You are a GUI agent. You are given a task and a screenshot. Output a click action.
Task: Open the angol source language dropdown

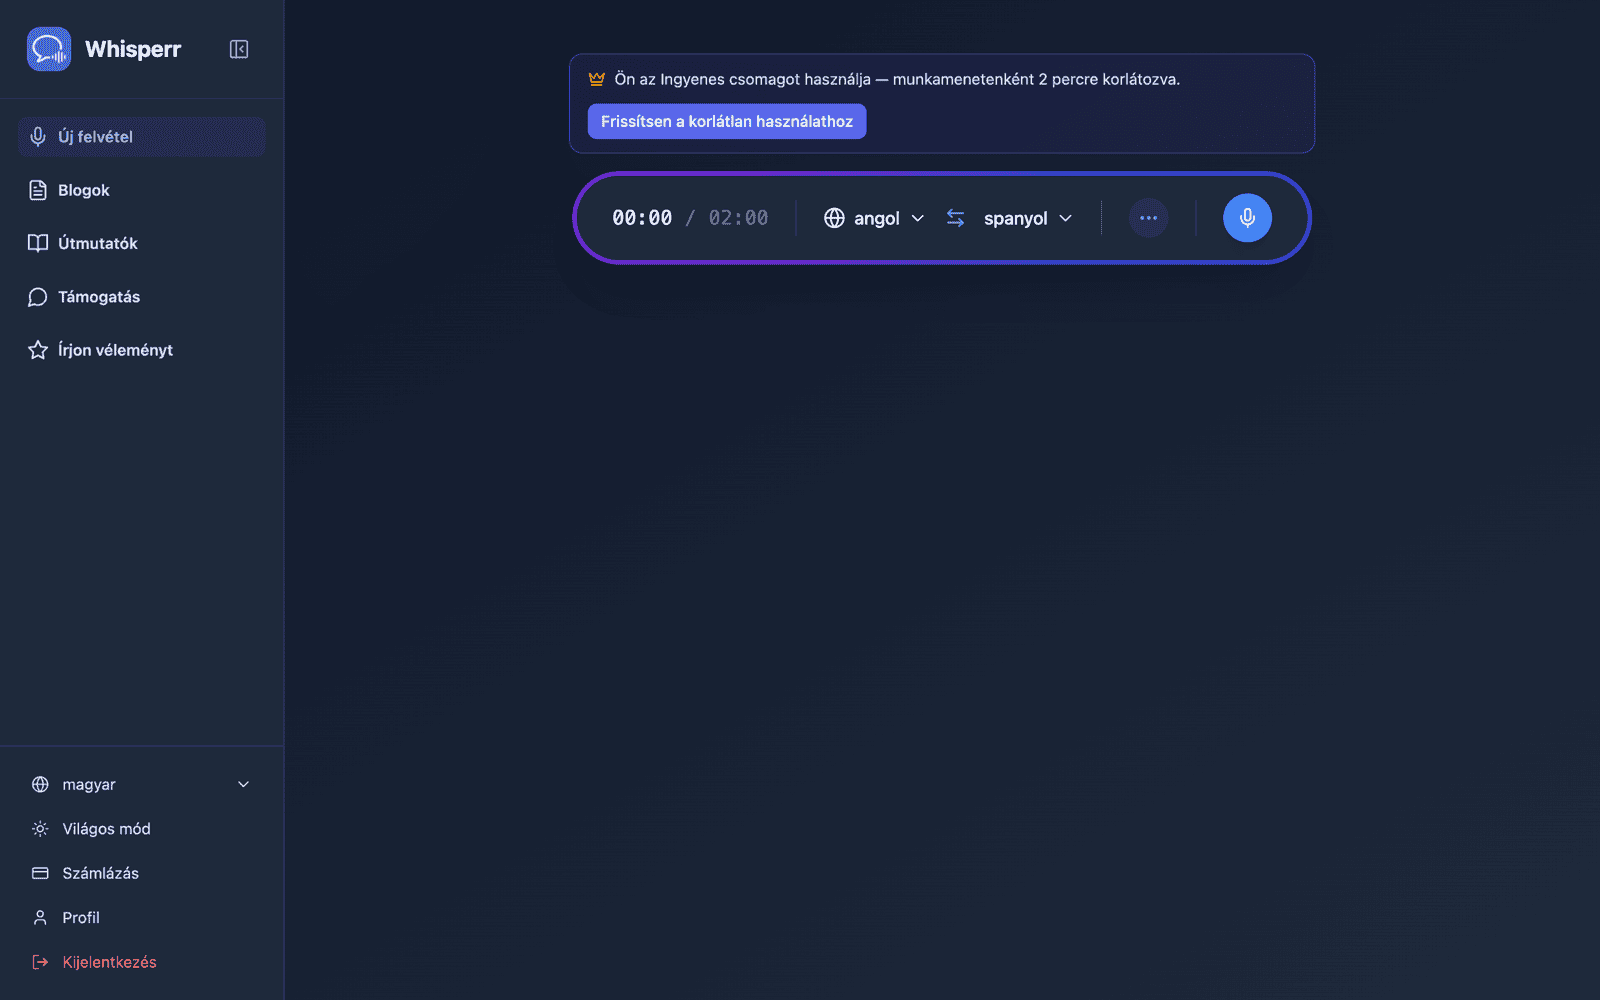click(x=874, y=218)
